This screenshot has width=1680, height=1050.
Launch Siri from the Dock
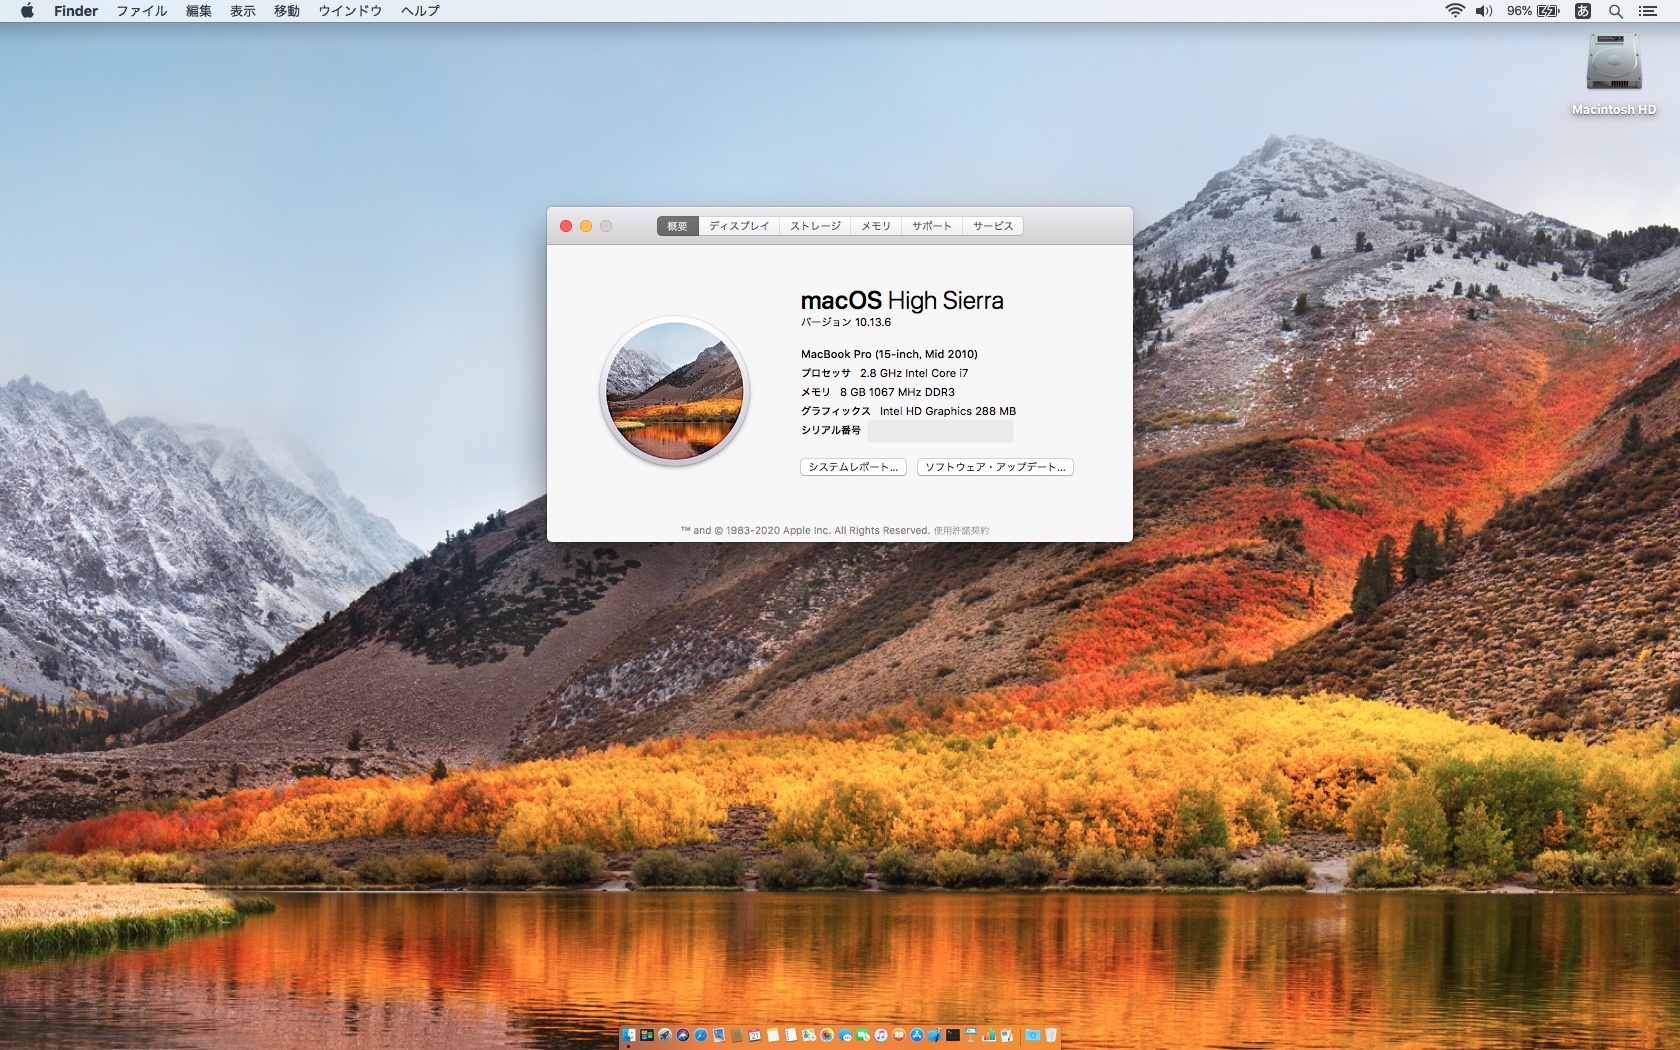[x=683, y=1035]
